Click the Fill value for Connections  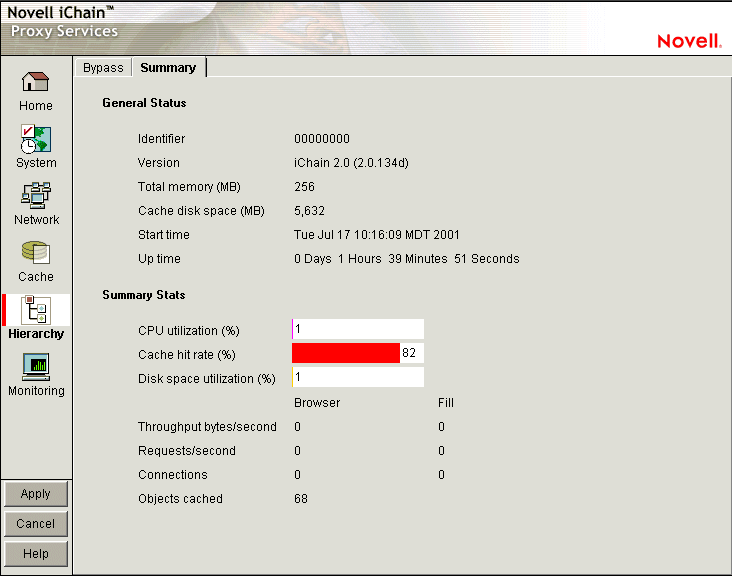point(441,475)
